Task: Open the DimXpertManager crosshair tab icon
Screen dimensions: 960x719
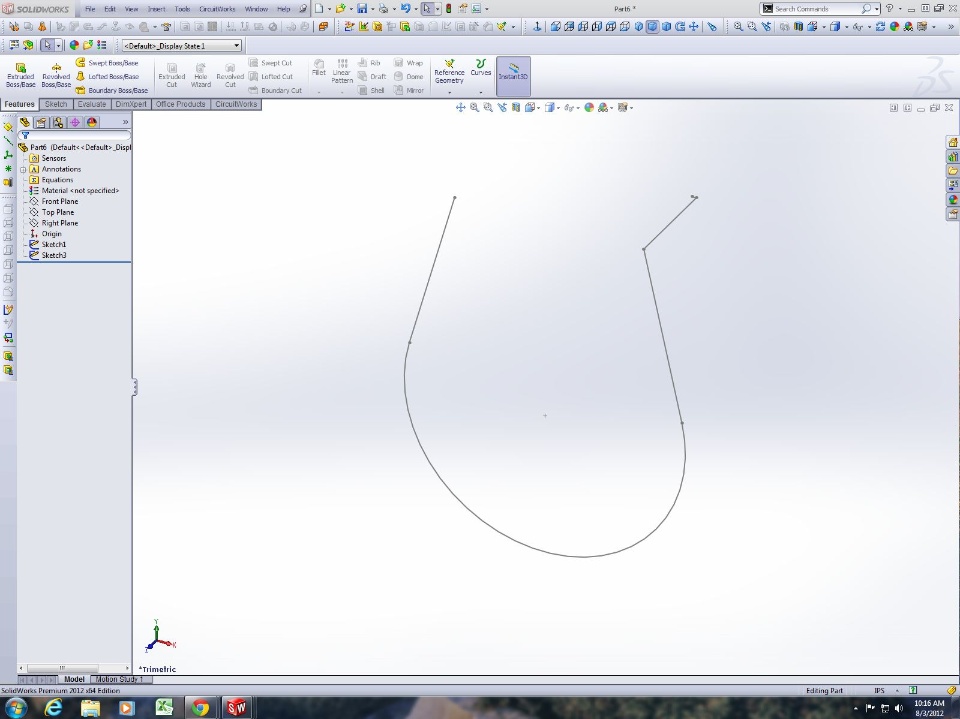Action: pos(75,122)
